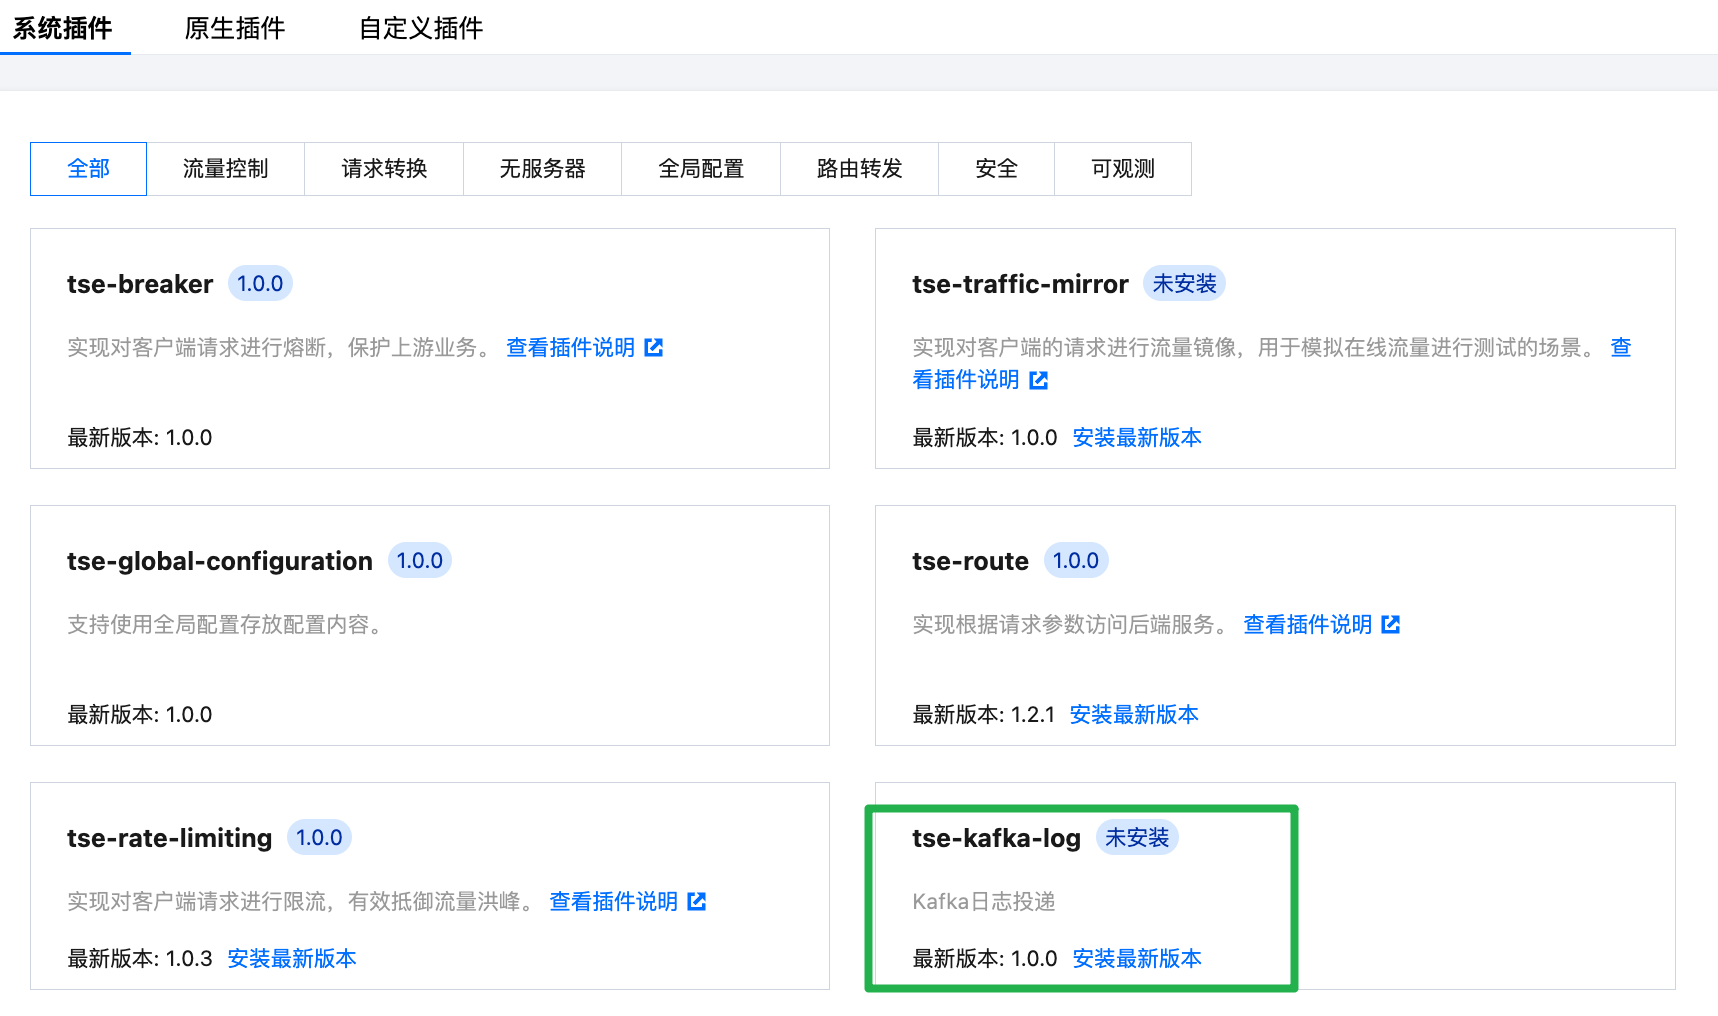Install latest version of tse-traffic-mirror
This screenshot has height=1016, width=1718.
coord(1137,438)
